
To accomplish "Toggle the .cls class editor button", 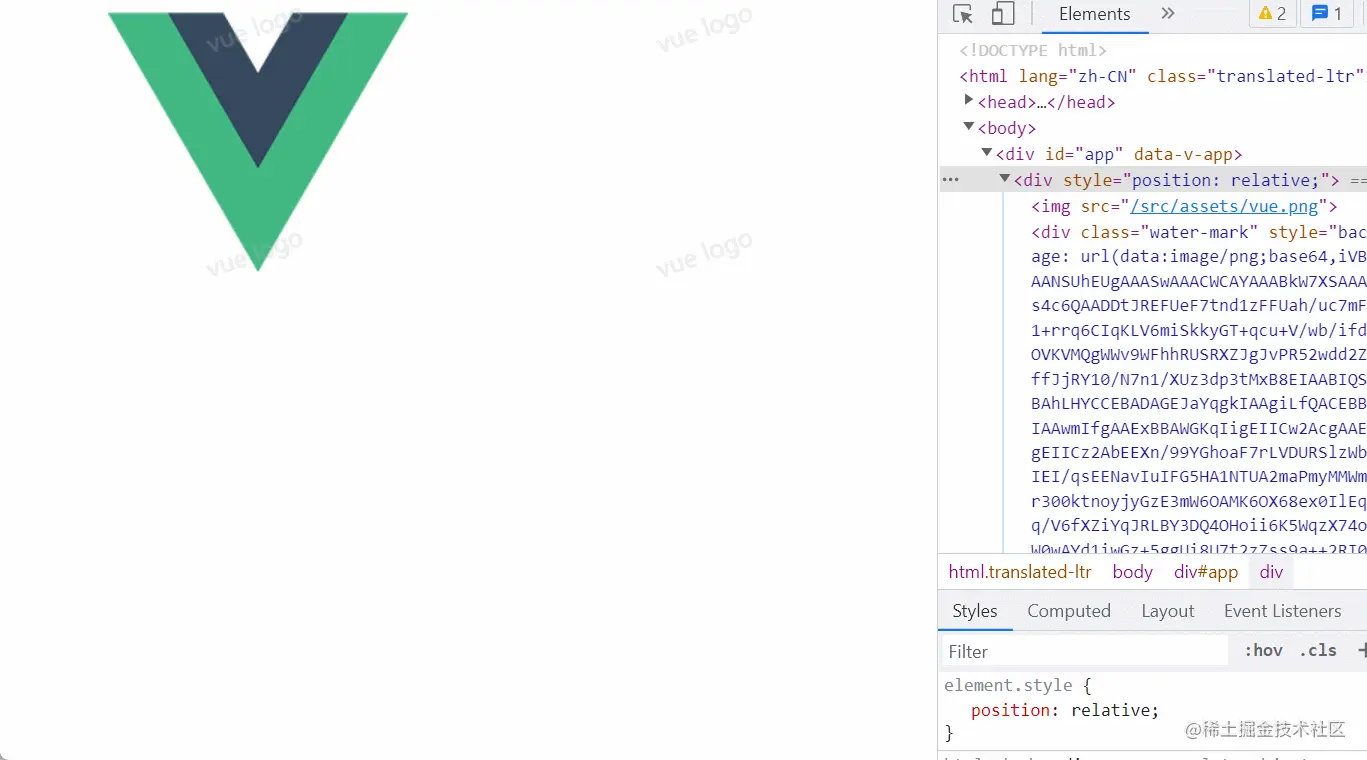I will click(1318, 650).
